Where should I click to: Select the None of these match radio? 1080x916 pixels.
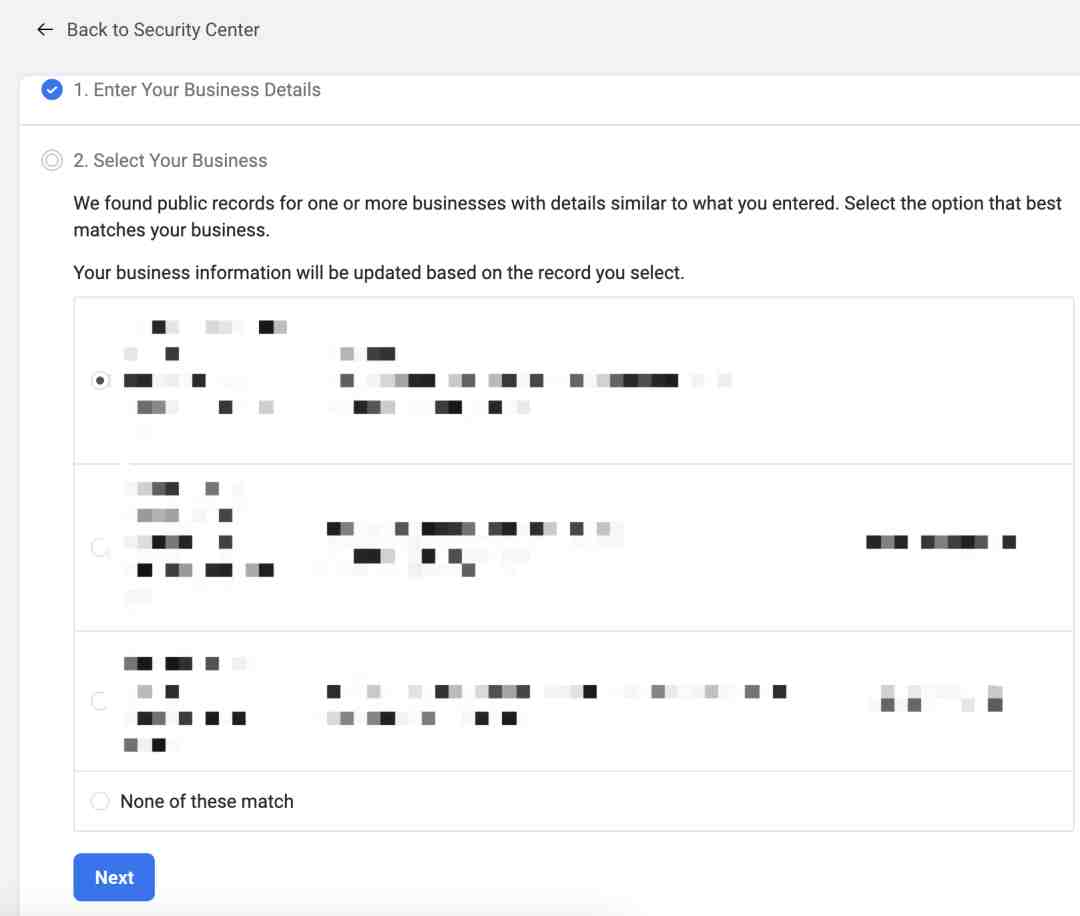click(x=101, y=801)
